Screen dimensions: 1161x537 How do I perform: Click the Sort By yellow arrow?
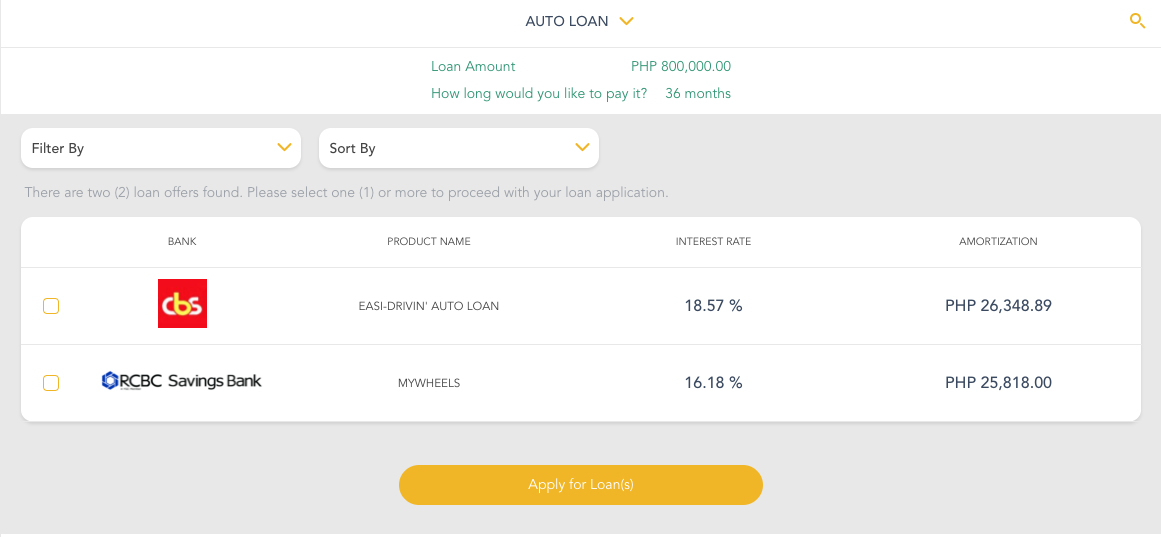coord(582,147)
